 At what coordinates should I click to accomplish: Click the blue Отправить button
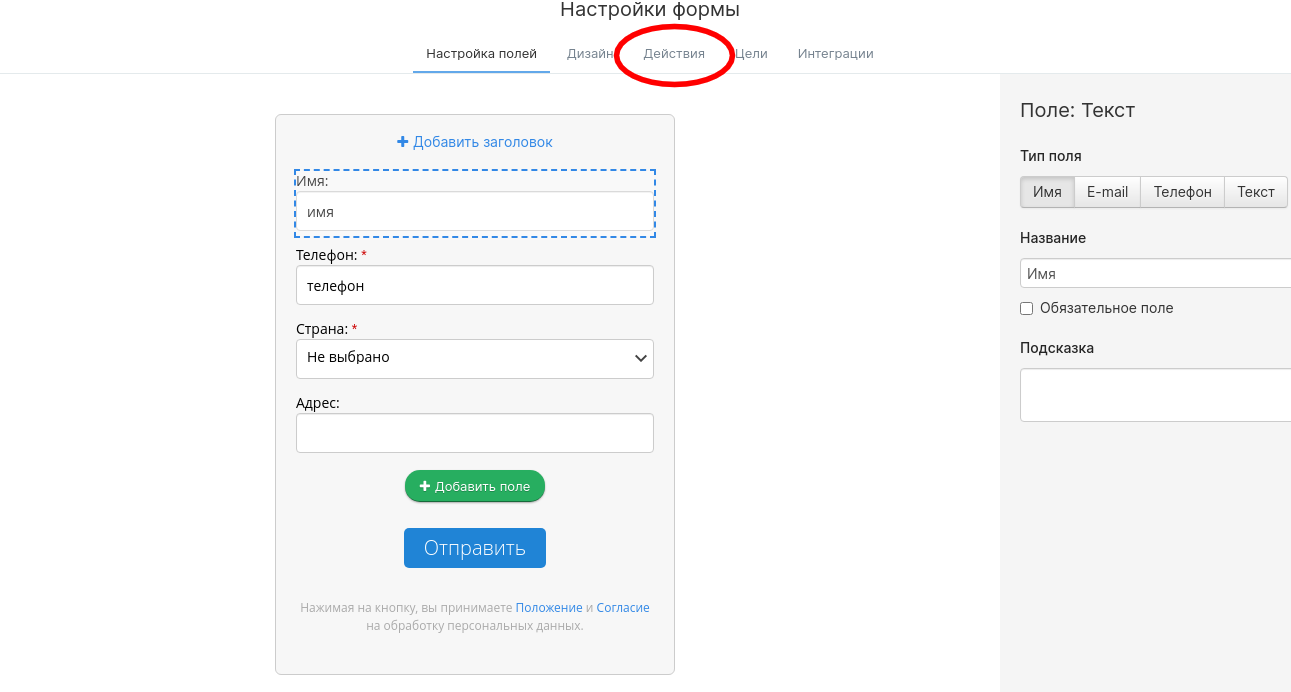(x=475, y=548)
